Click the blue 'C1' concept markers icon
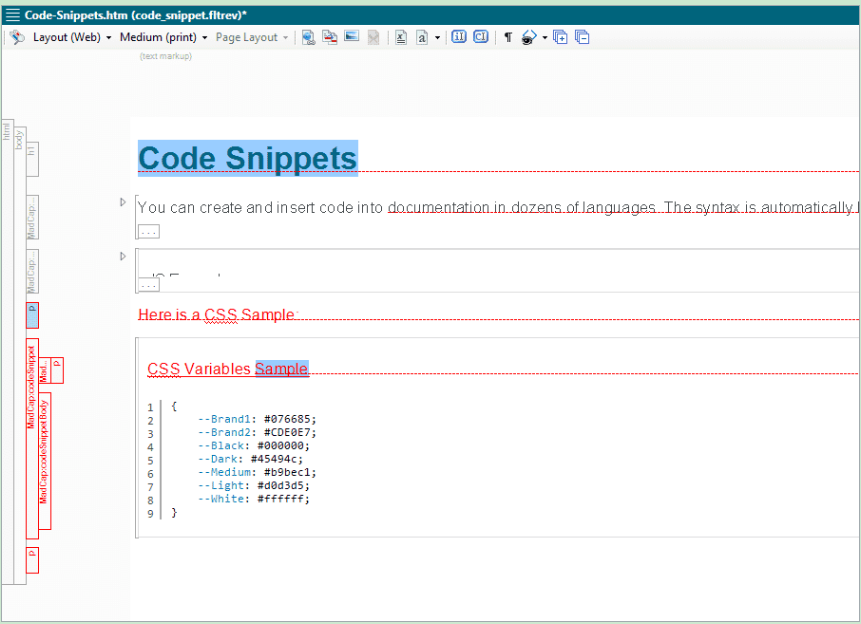The height and width of the screenshot is (624, 861). pos(480,37)
